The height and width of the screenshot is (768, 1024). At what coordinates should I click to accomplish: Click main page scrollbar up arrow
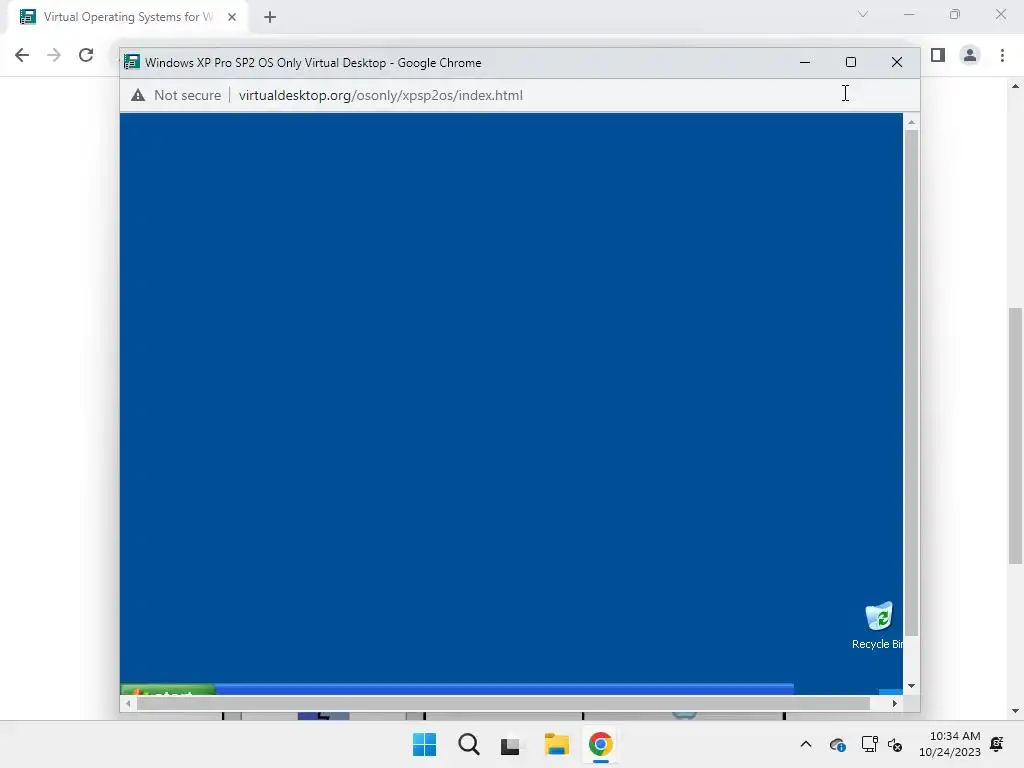point(1015,86)
